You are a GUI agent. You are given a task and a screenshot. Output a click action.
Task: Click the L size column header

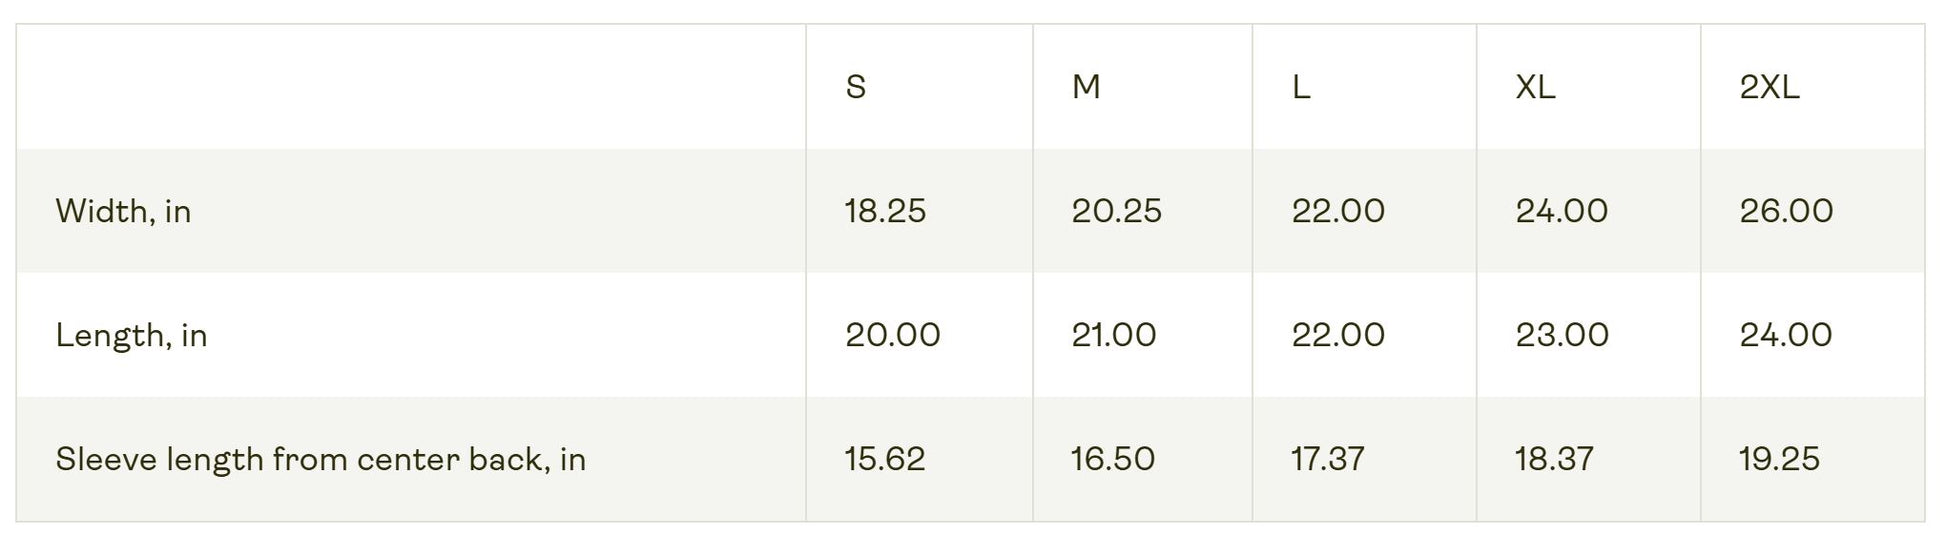coord(1300,88)
